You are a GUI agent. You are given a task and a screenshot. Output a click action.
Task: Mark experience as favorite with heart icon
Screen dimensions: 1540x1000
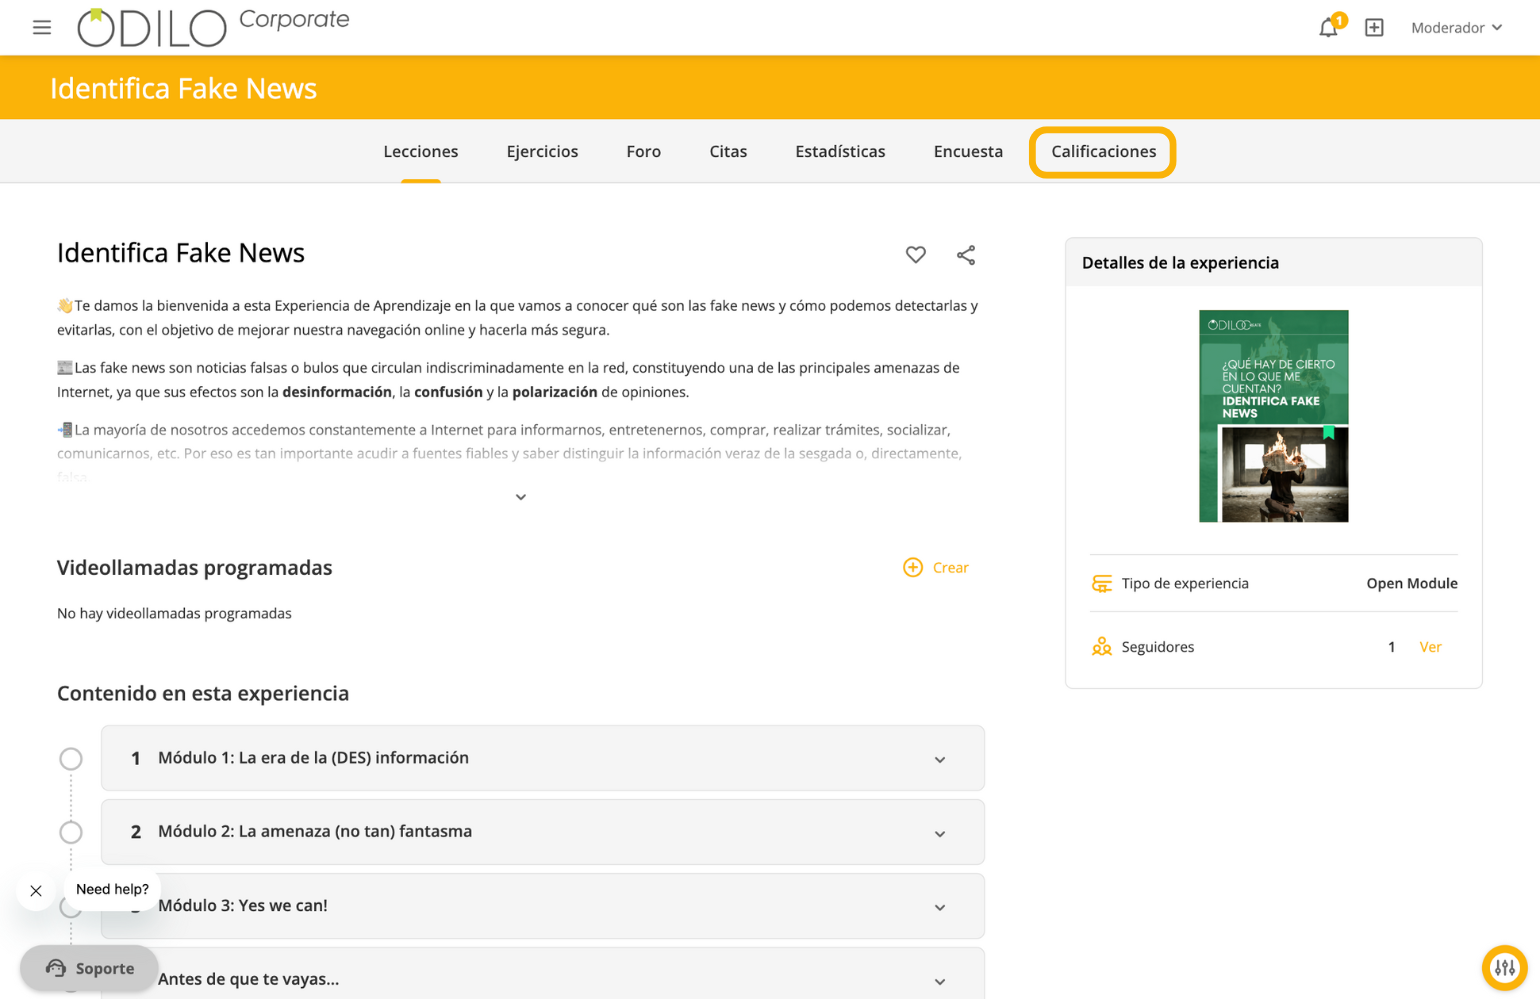[x=915, y=255]
